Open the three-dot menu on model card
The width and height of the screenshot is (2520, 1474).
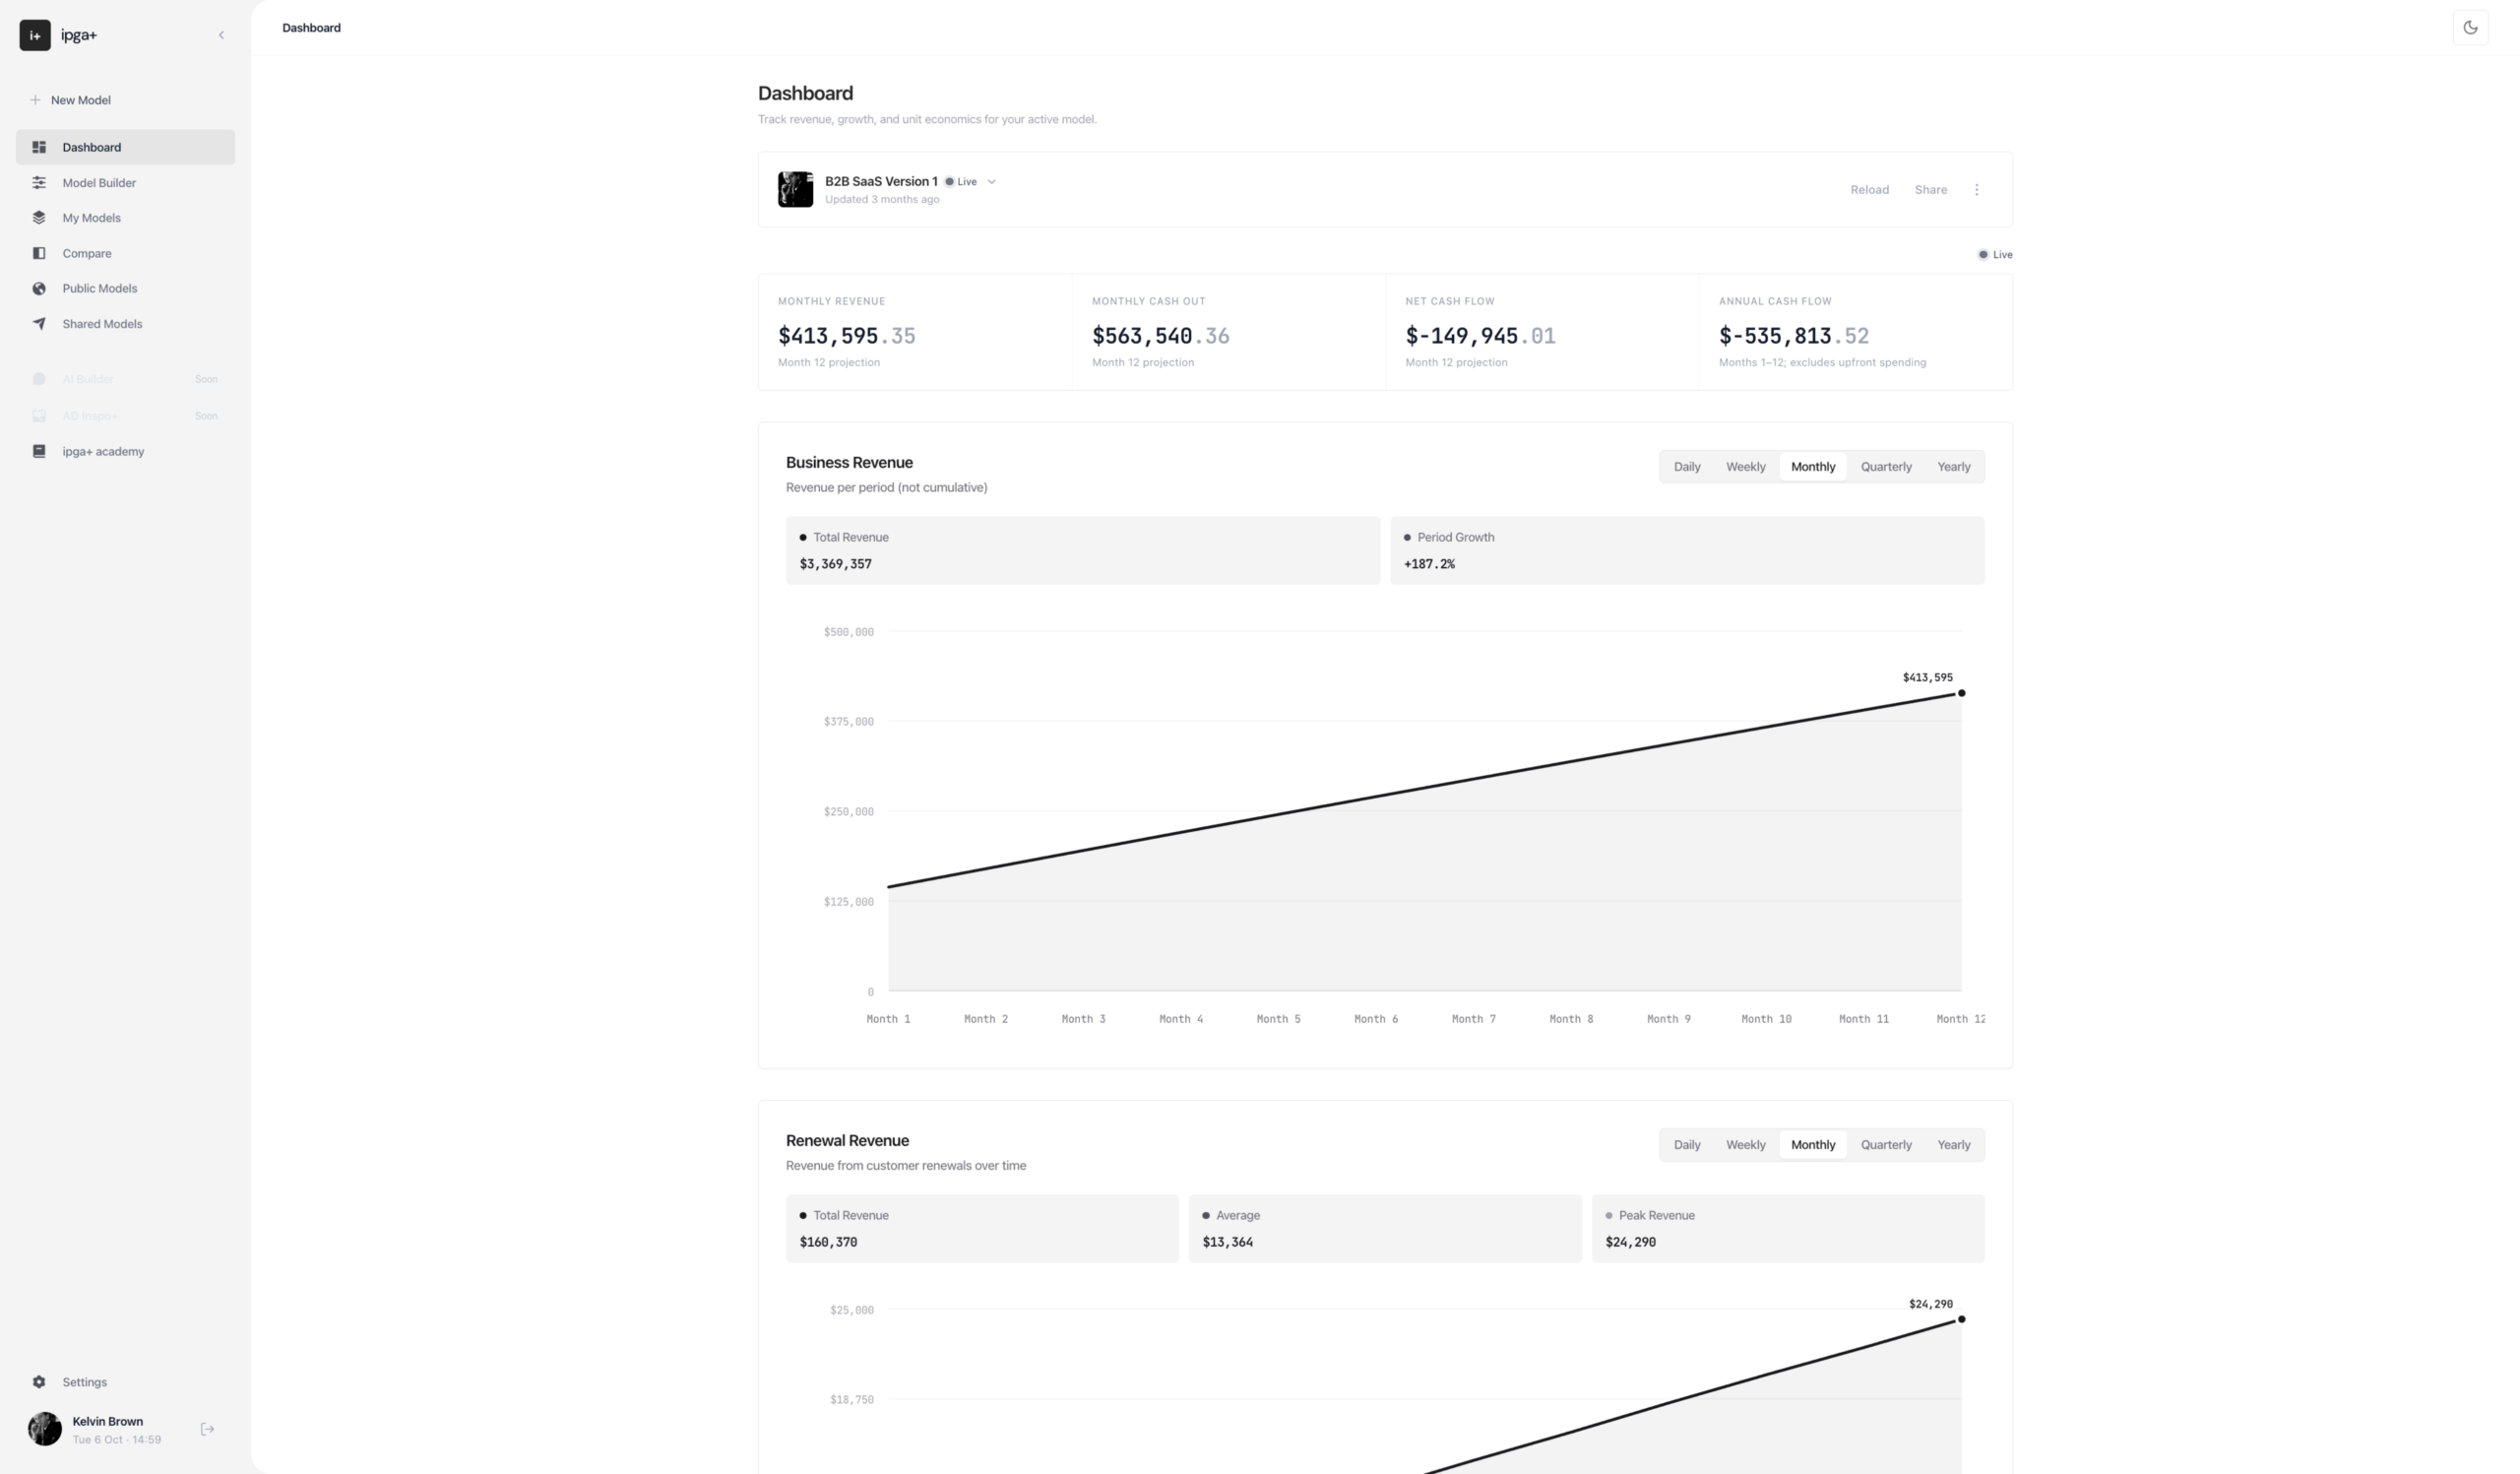click(x=1976, y=190)
